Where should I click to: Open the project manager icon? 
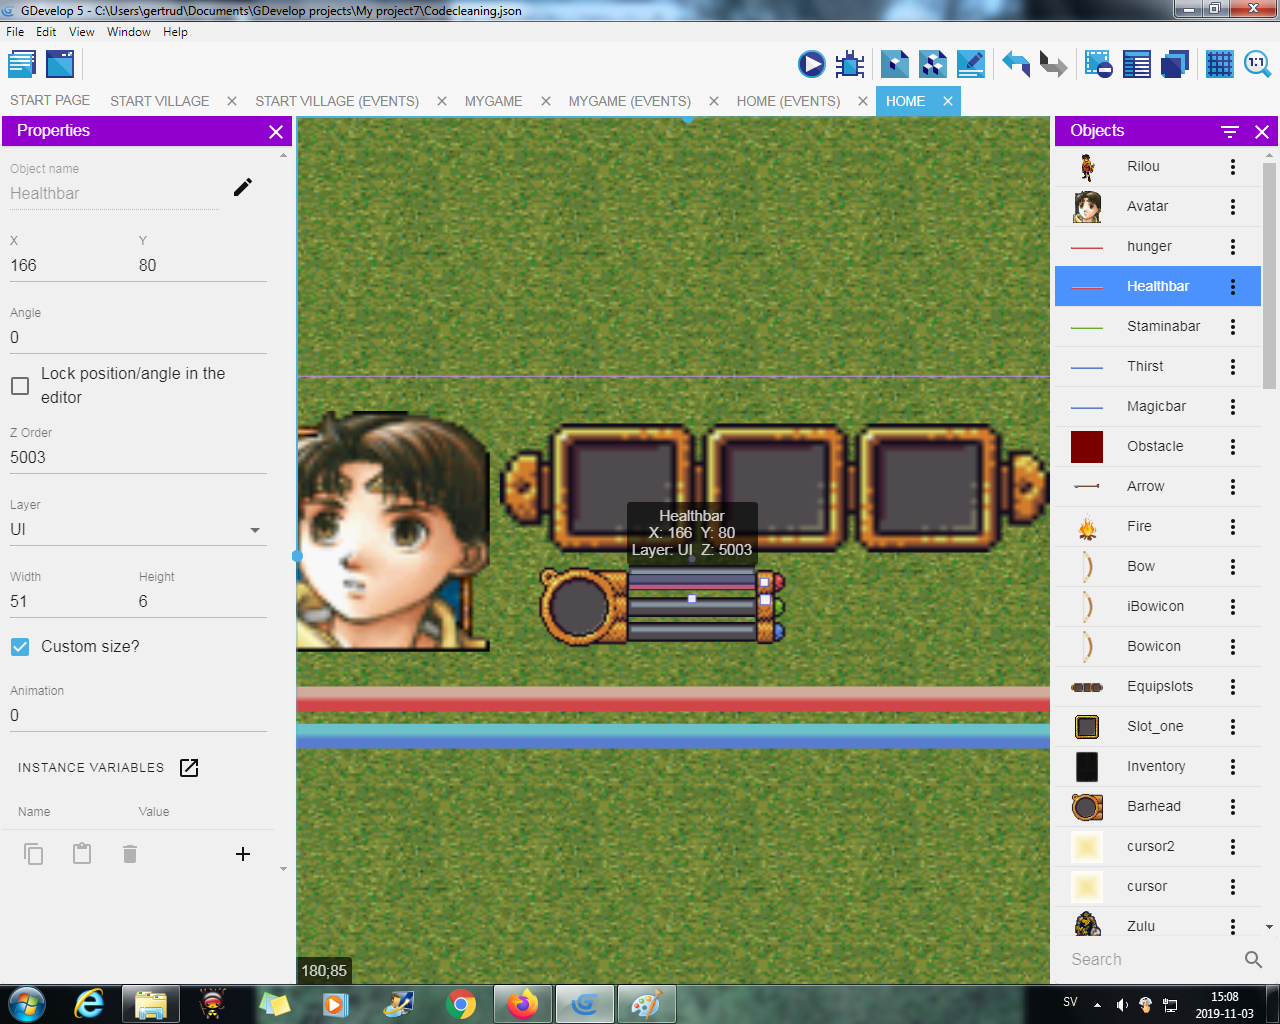pos(22,65)
